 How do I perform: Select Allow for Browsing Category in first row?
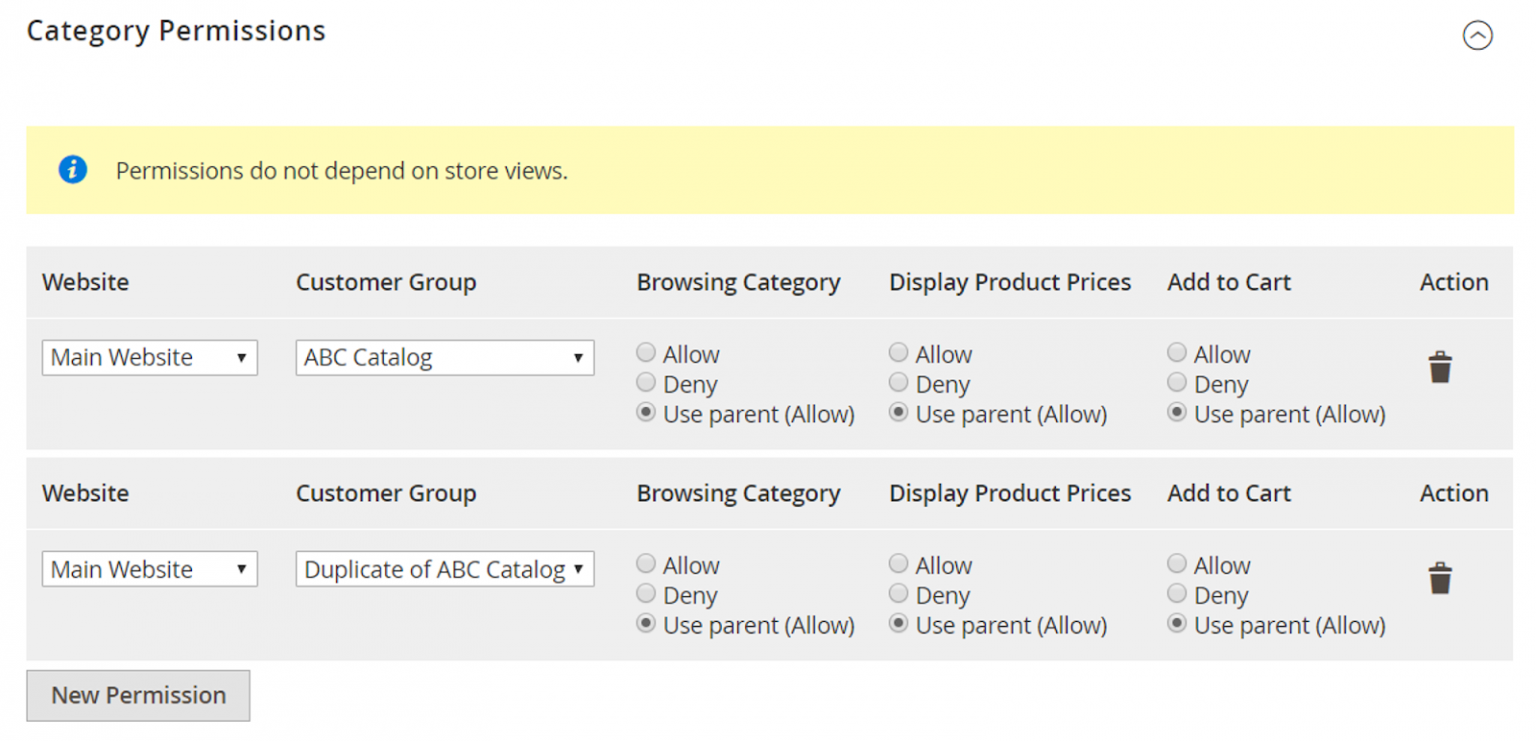pos(646,353)
